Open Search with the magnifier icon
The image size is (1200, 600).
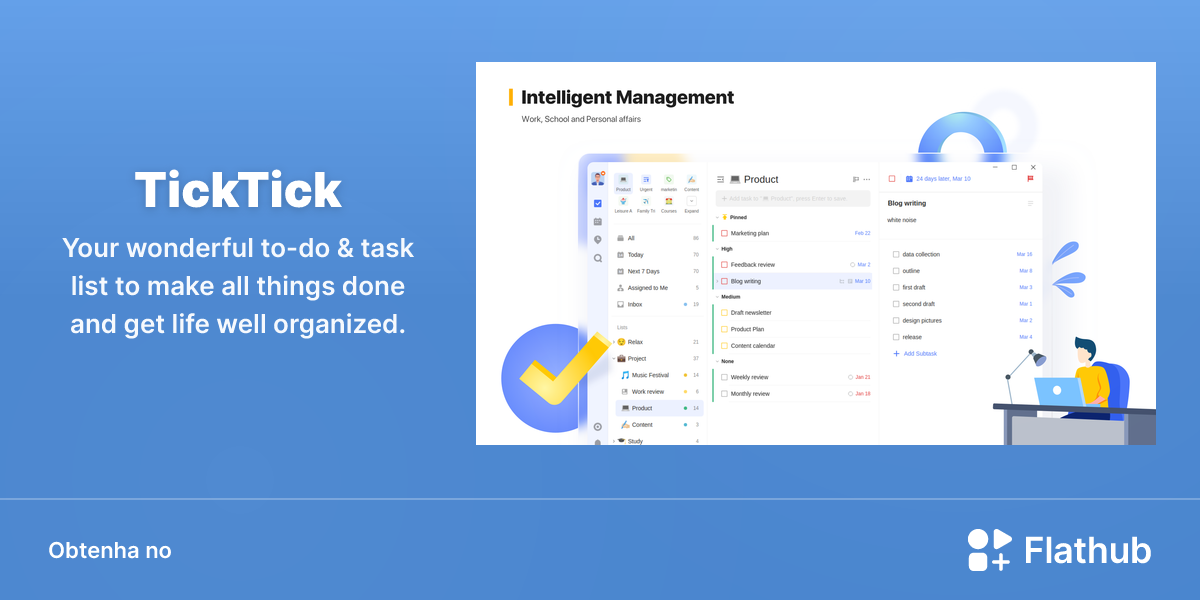pos(598,258)
